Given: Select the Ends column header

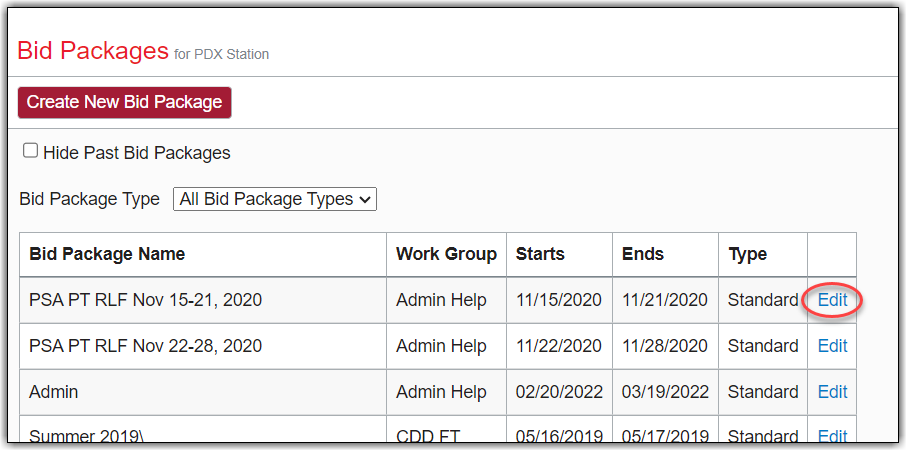Looking at the screenshot, I should point(642,254).
